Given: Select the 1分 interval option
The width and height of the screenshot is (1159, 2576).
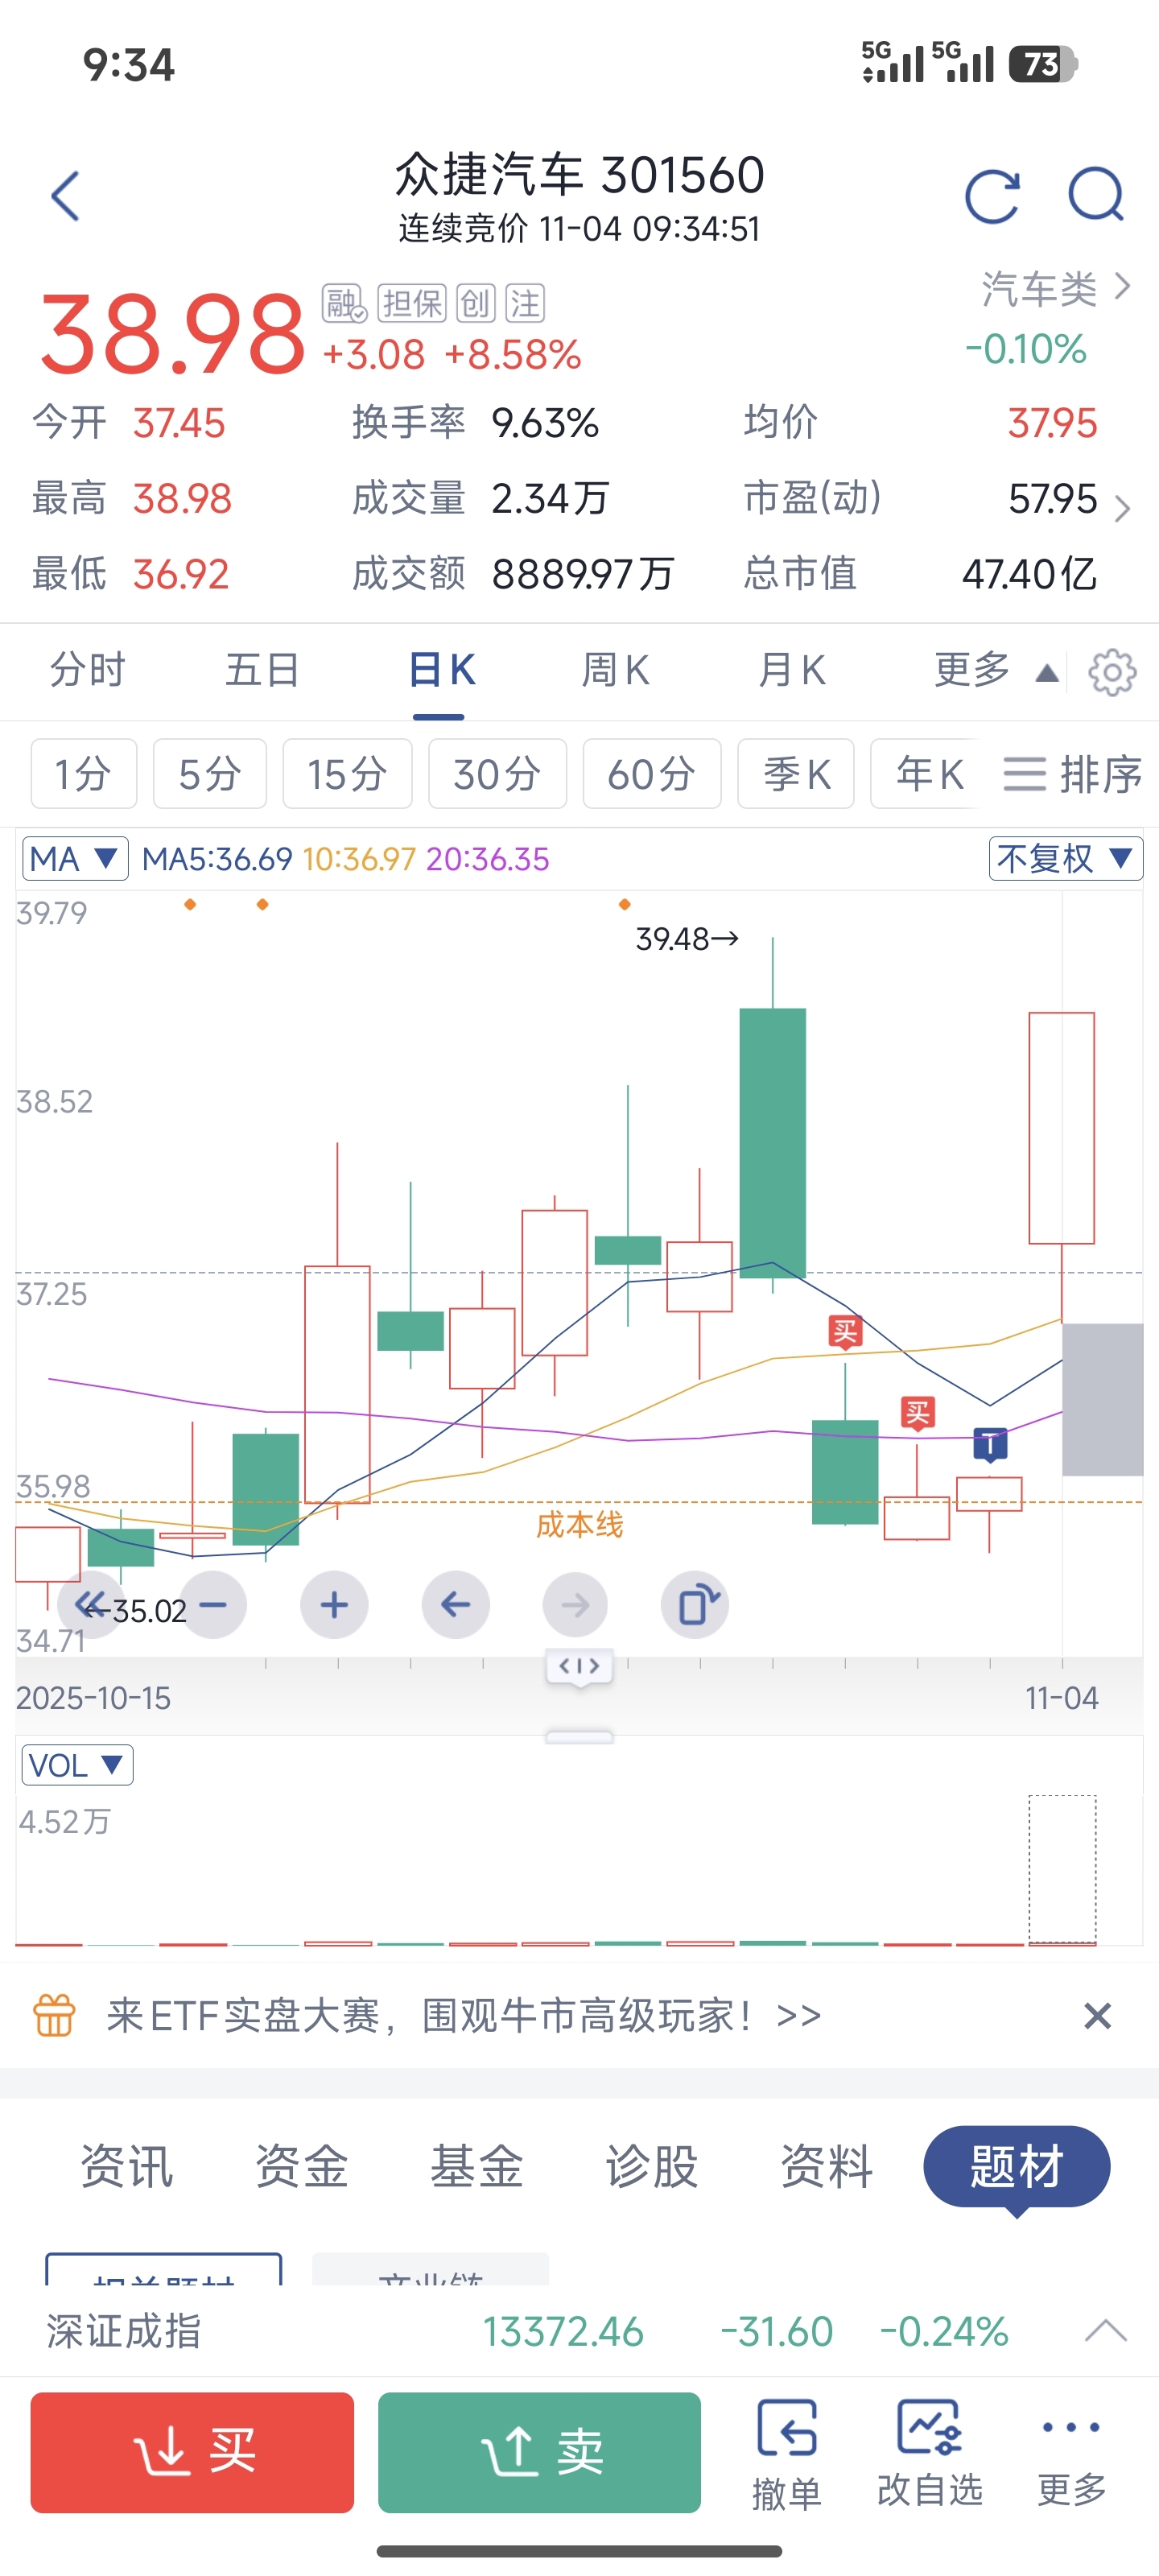Looking at the screenshot, I should pos(84,774).
